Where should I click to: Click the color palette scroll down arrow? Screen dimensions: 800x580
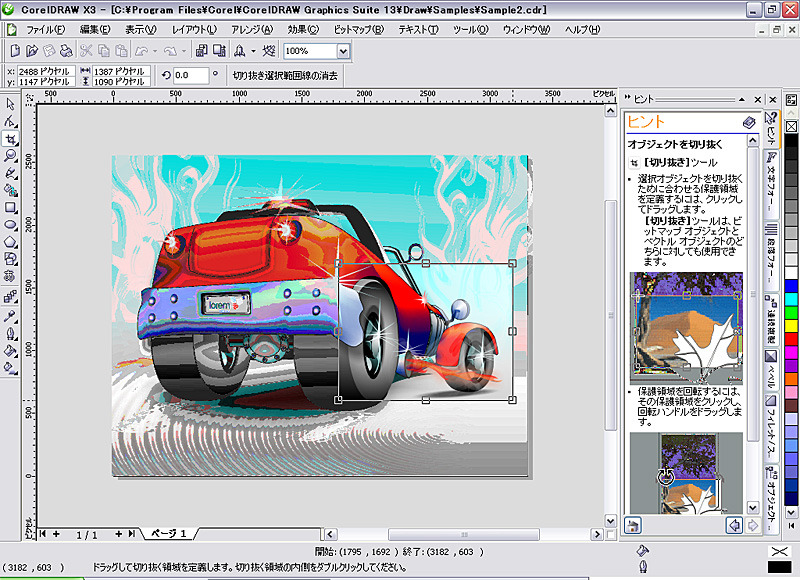click(x=791, y=512)
